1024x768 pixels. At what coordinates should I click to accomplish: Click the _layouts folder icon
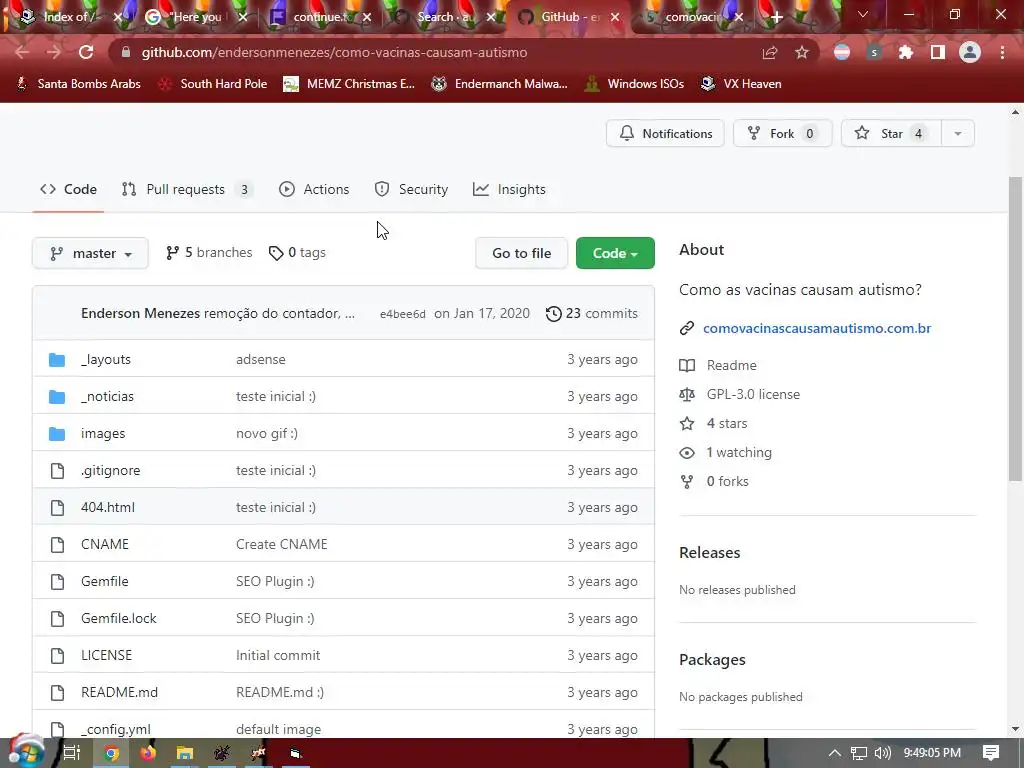tap(57, 359)
